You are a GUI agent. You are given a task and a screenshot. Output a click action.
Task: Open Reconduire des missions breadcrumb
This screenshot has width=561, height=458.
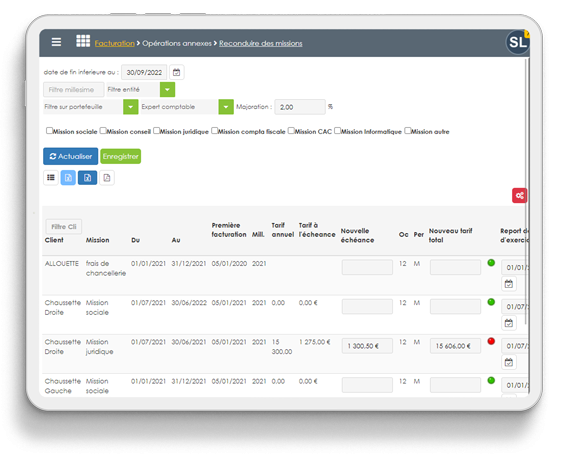click(260, 43)
